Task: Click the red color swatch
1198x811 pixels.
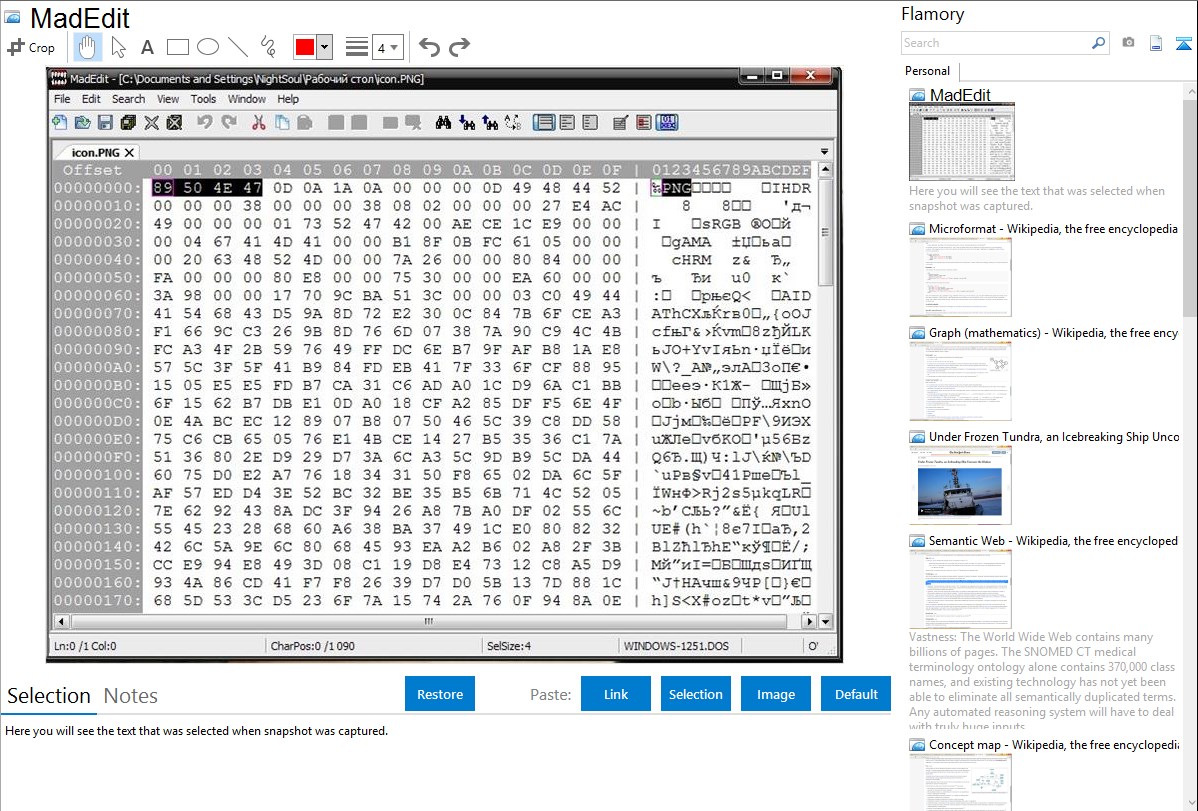Action: (x=305, y=47)
